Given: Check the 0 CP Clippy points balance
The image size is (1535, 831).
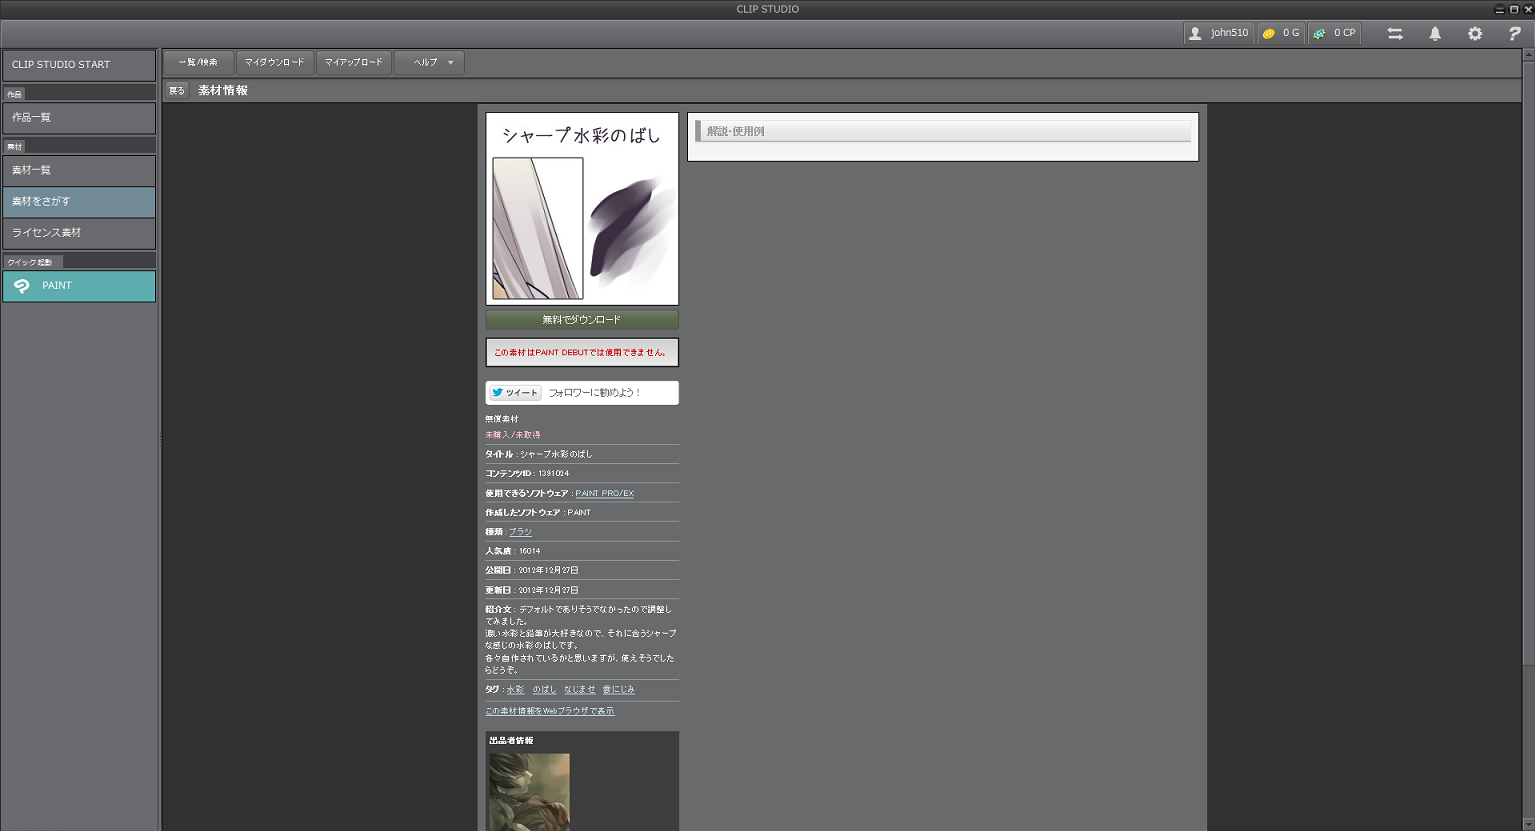Looking at the screenshot, I should point(1334,33).
